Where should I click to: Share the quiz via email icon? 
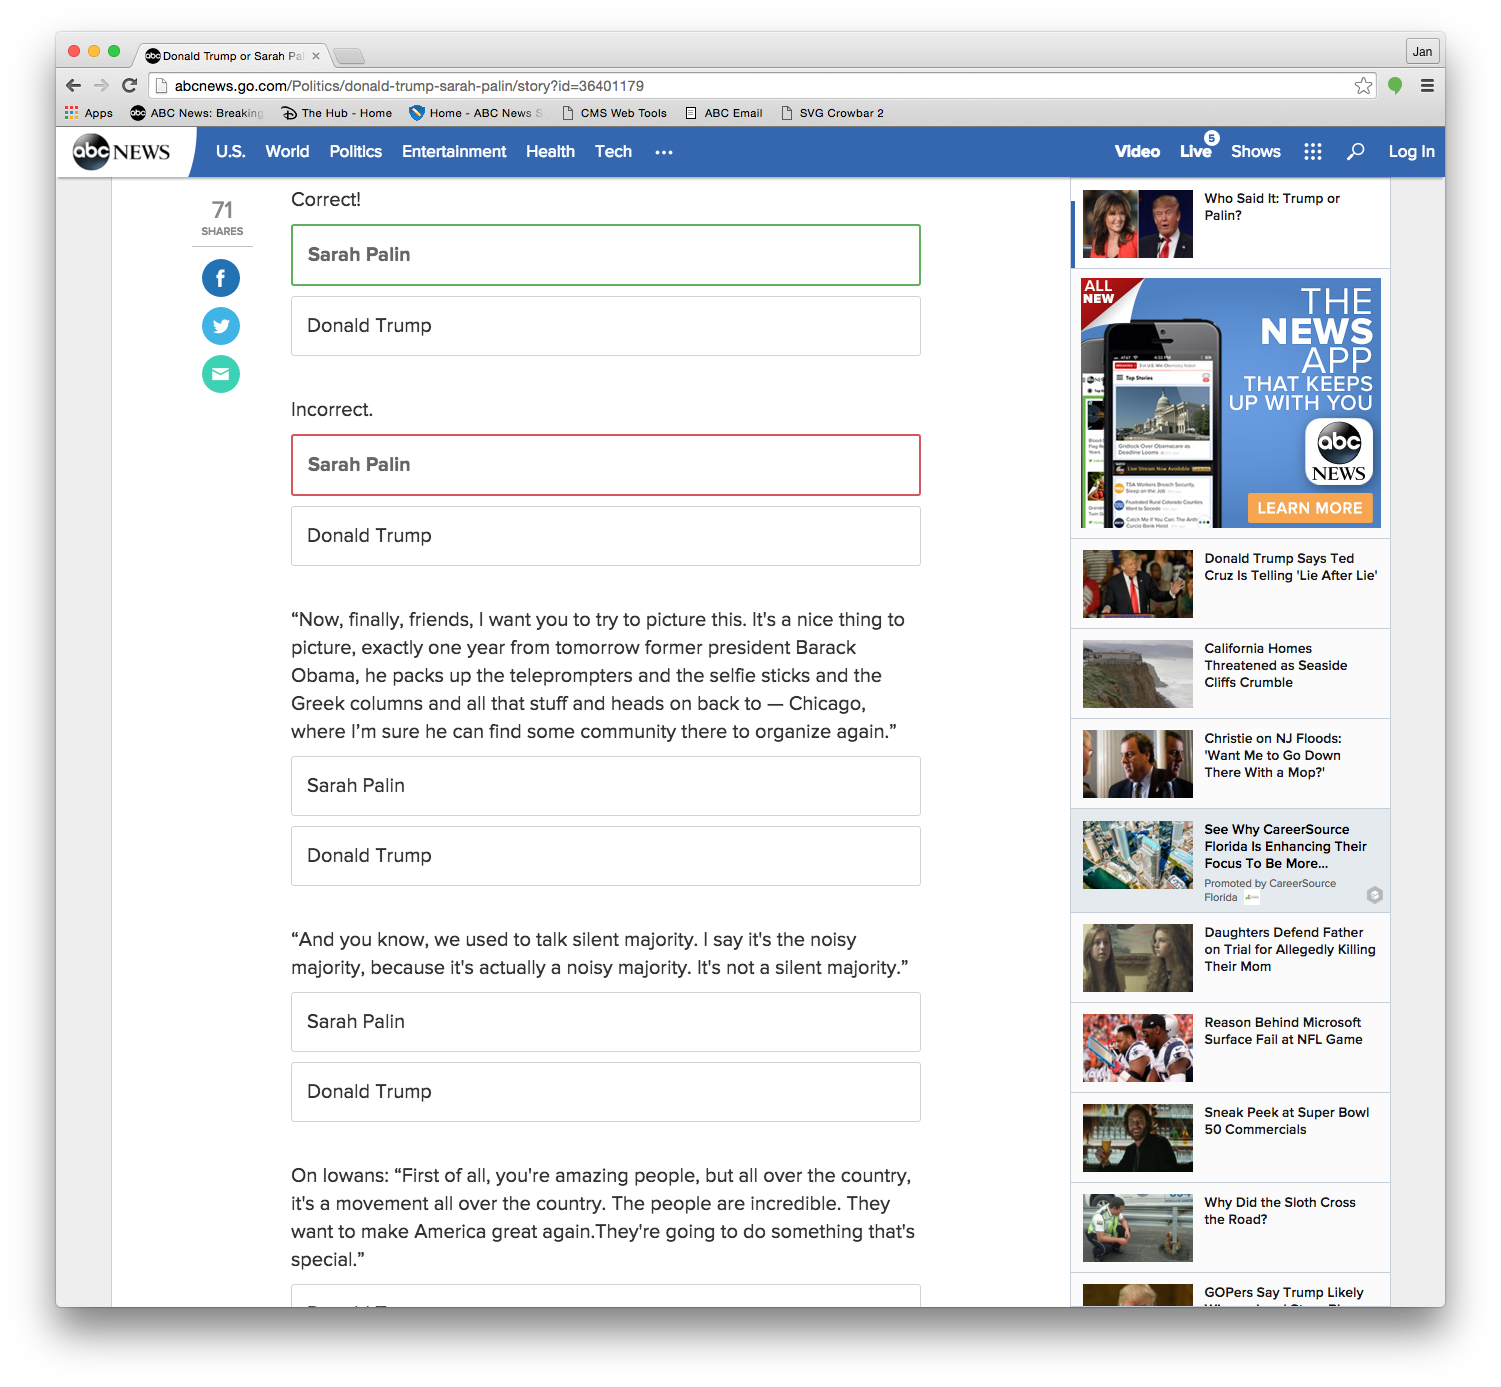click(221, 374)
